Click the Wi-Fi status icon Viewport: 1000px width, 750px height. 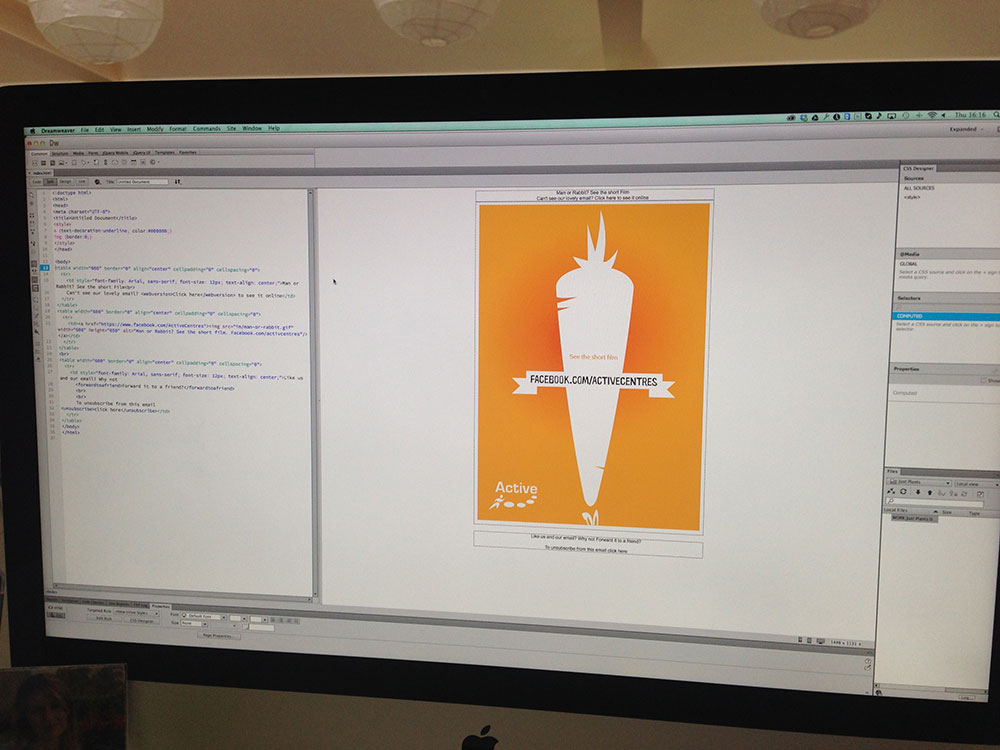932,115
